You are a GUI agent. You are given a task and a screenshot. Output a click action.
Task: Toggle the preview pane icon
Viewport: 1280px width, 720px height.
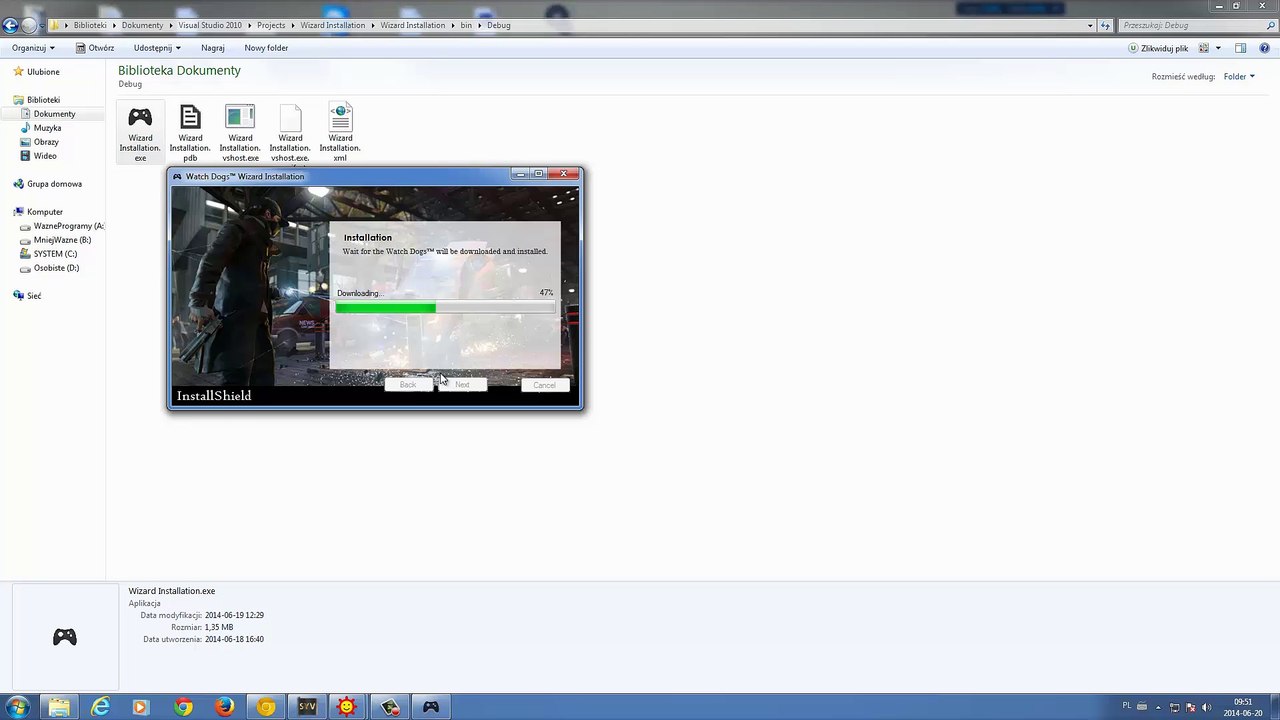[1241, 48]
